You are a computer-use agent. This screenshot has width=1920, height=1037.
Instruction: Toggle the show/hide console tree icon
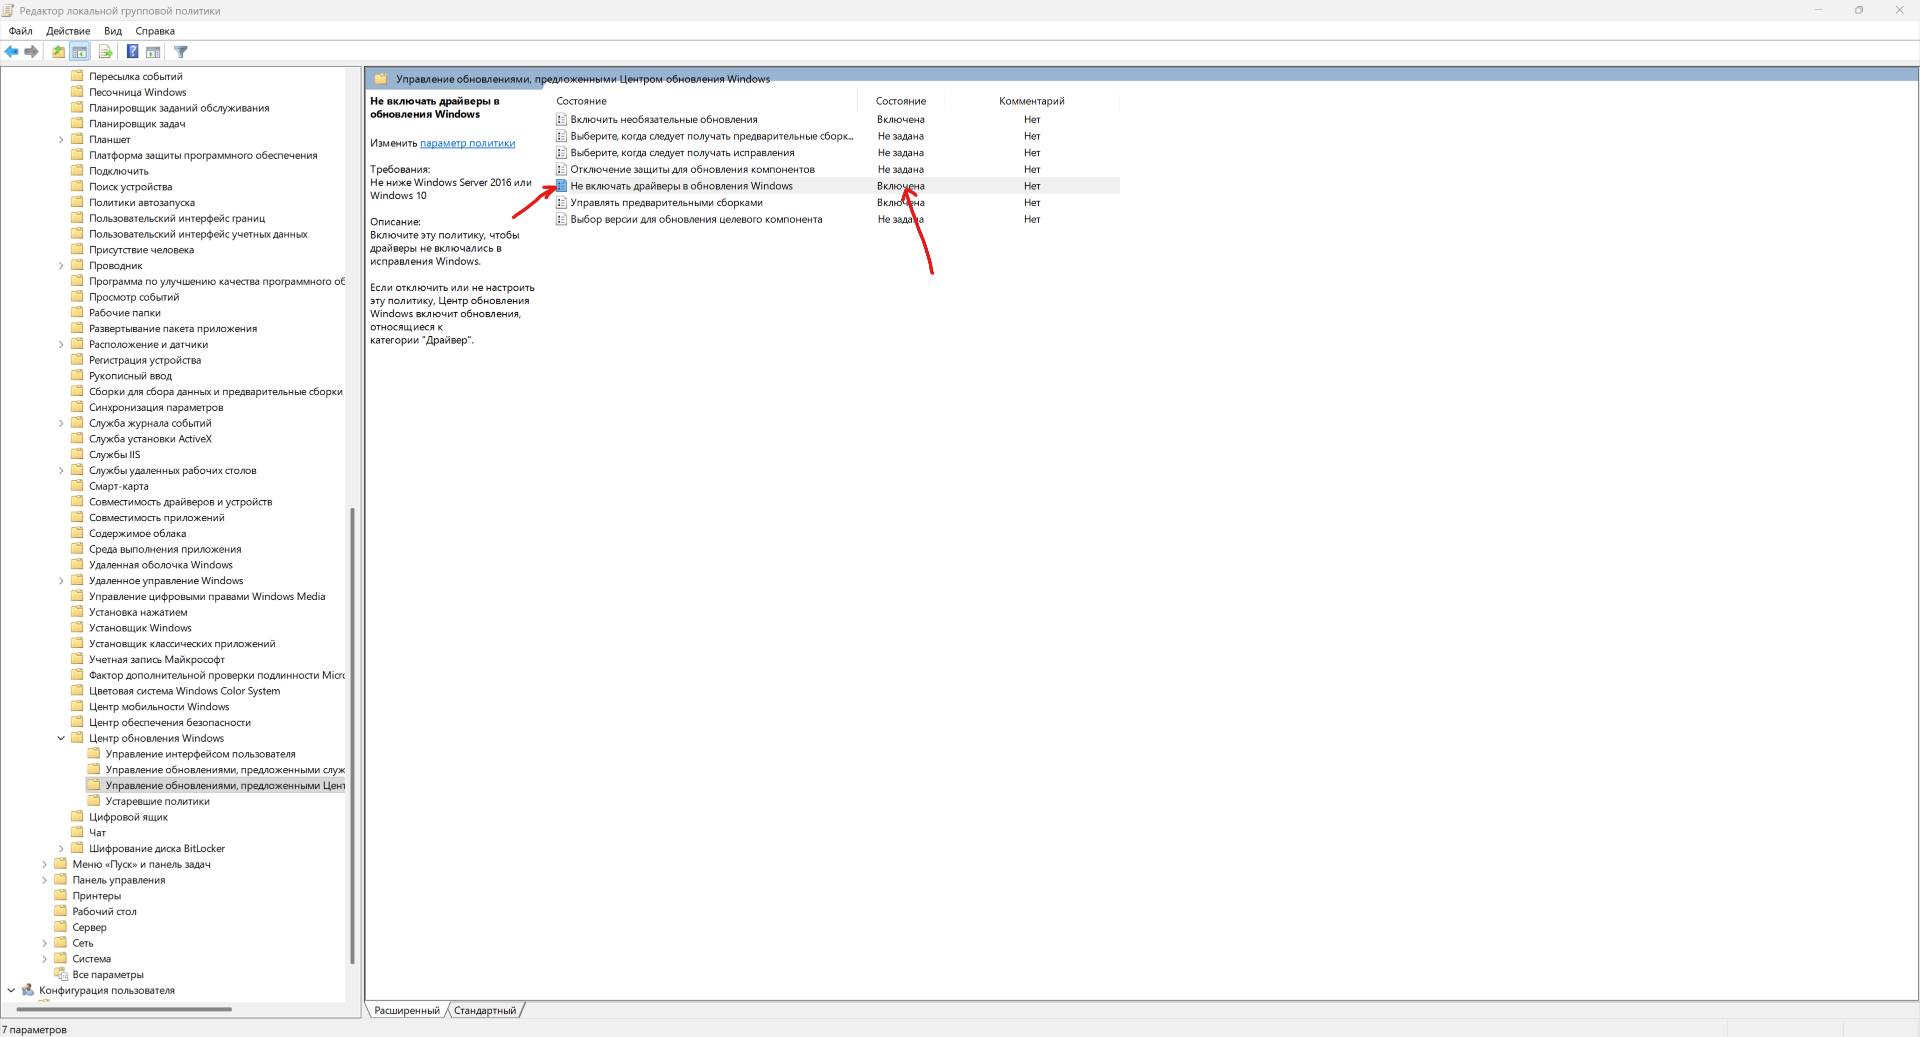point(80,52)
